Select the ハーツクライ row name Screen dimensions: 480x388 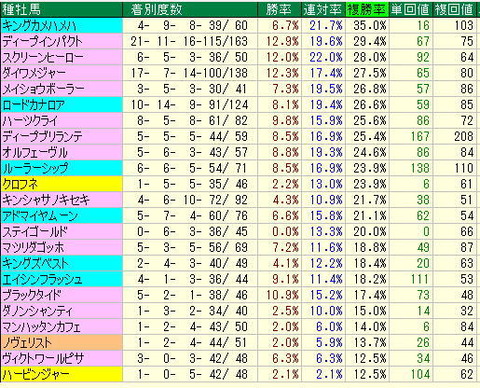[30, 121]
